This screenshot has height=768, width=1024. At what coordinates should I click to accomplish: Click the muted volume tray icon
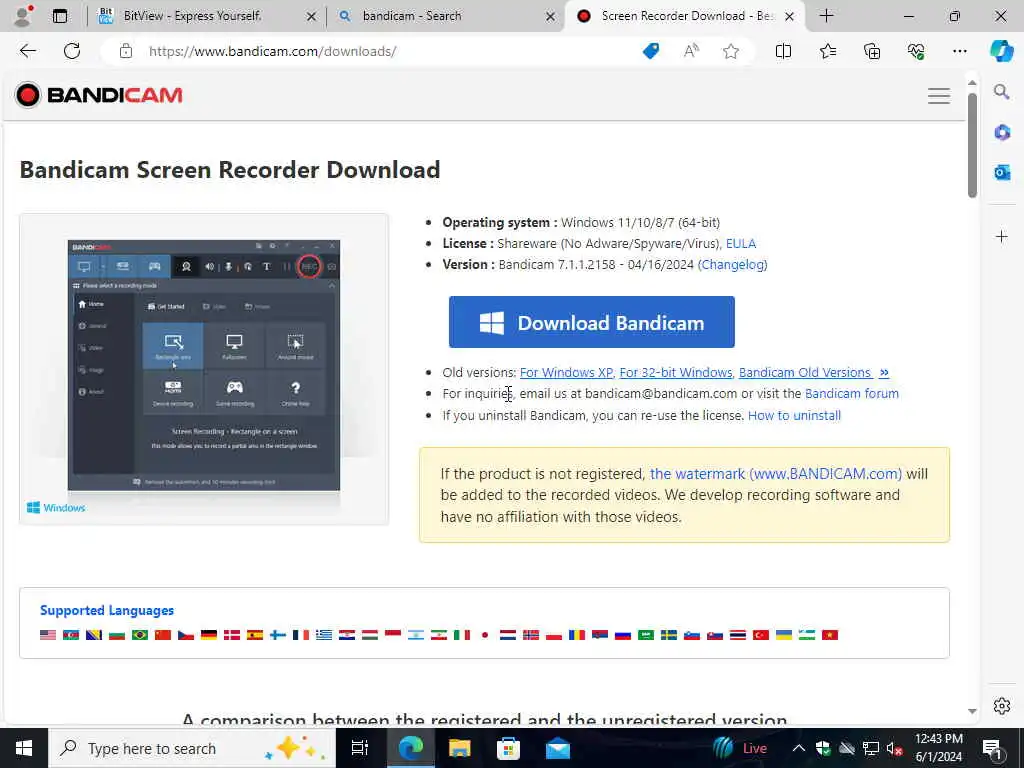895,748
